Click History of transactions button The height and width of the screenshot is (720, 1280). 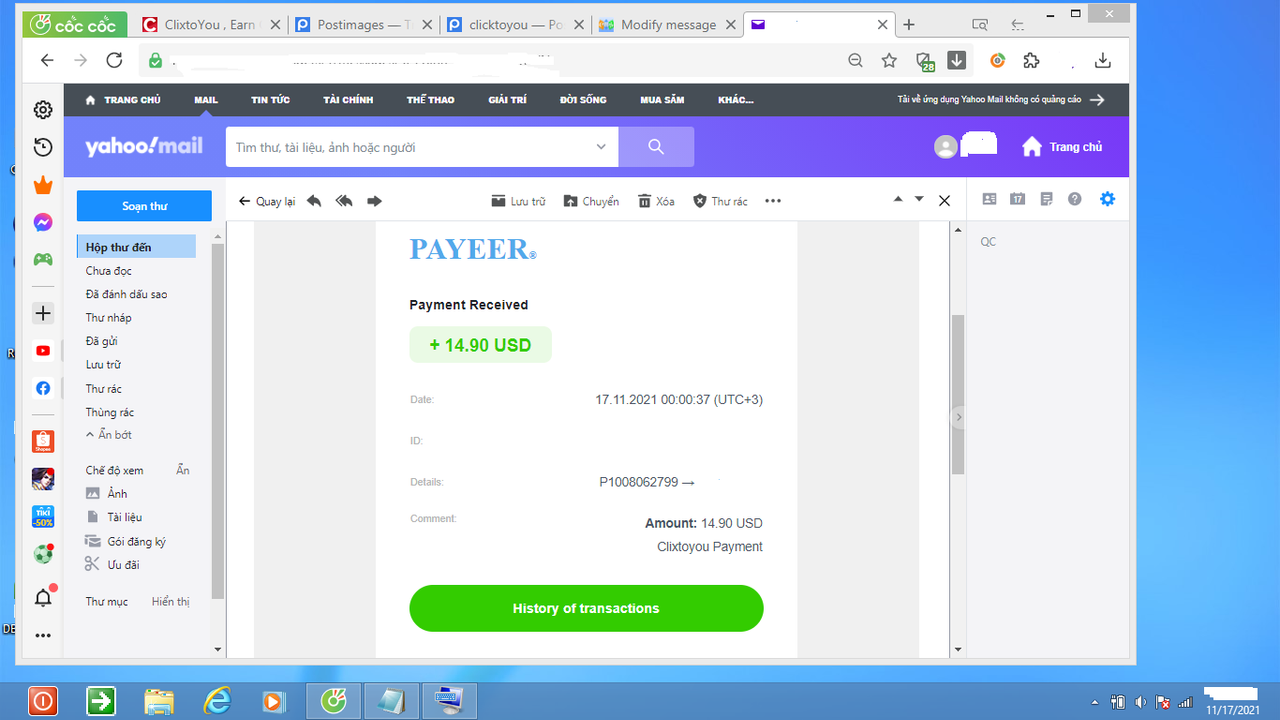point(586,608)
